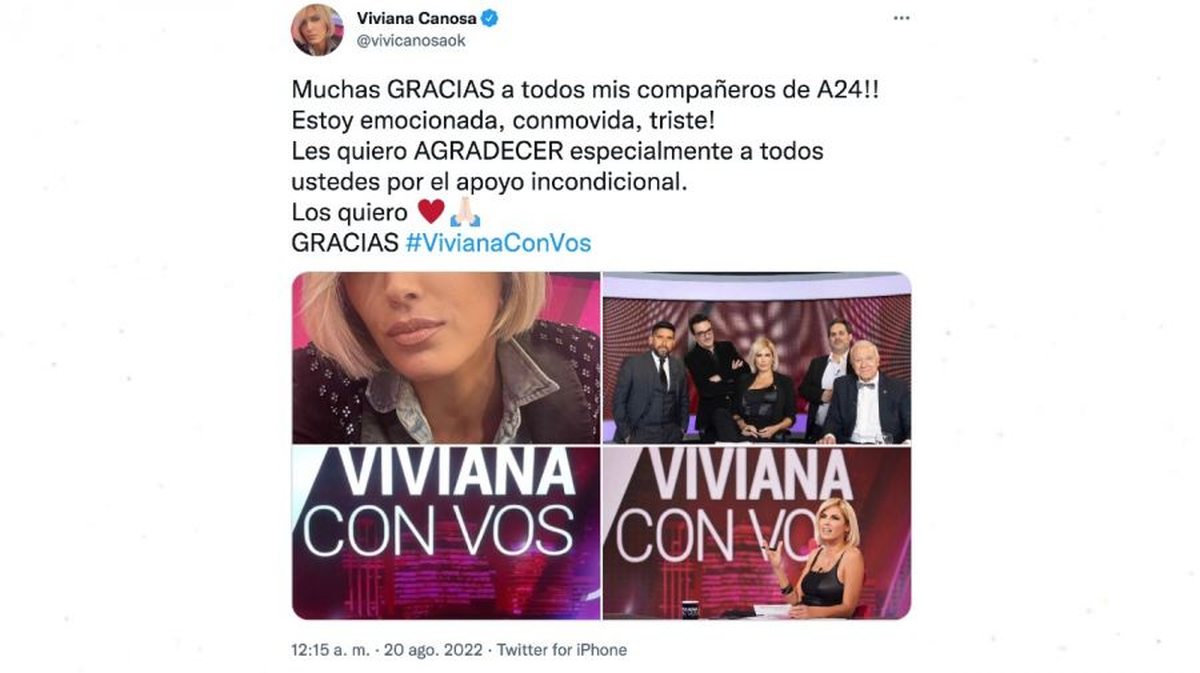
Task: Visit the @vivicanosaok handle
Action: coord(411,42)
